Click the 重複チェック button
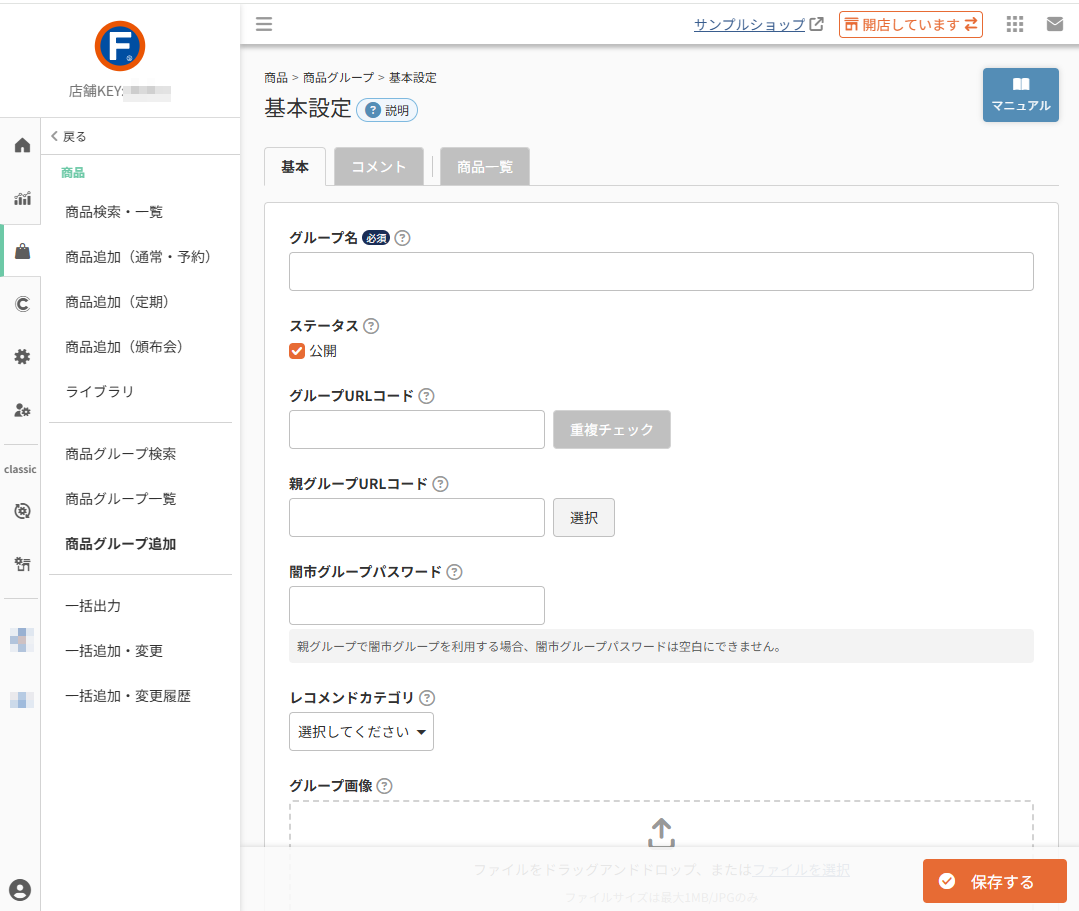Screen dimensions: 1079x911 click(612, 429)
